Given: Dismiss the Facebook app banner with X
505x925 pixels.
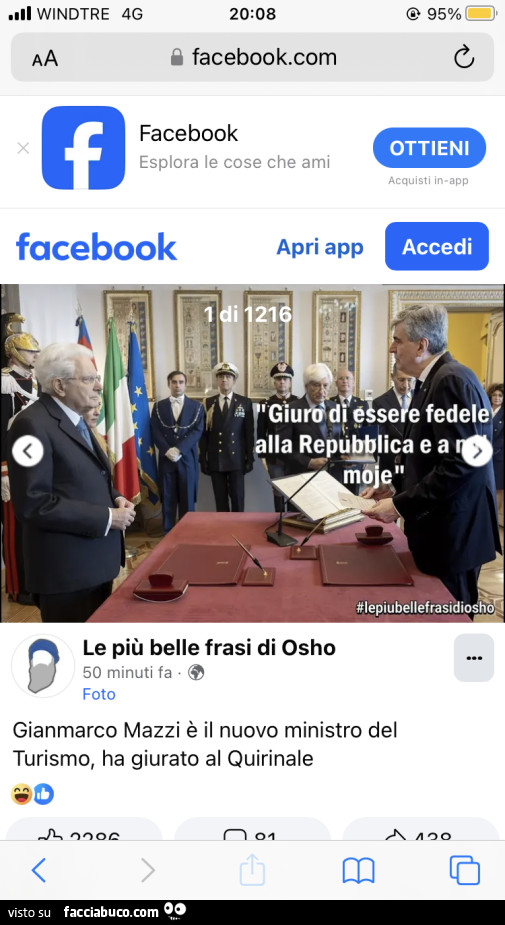Looking at the screenshot, I should [24, 148].
